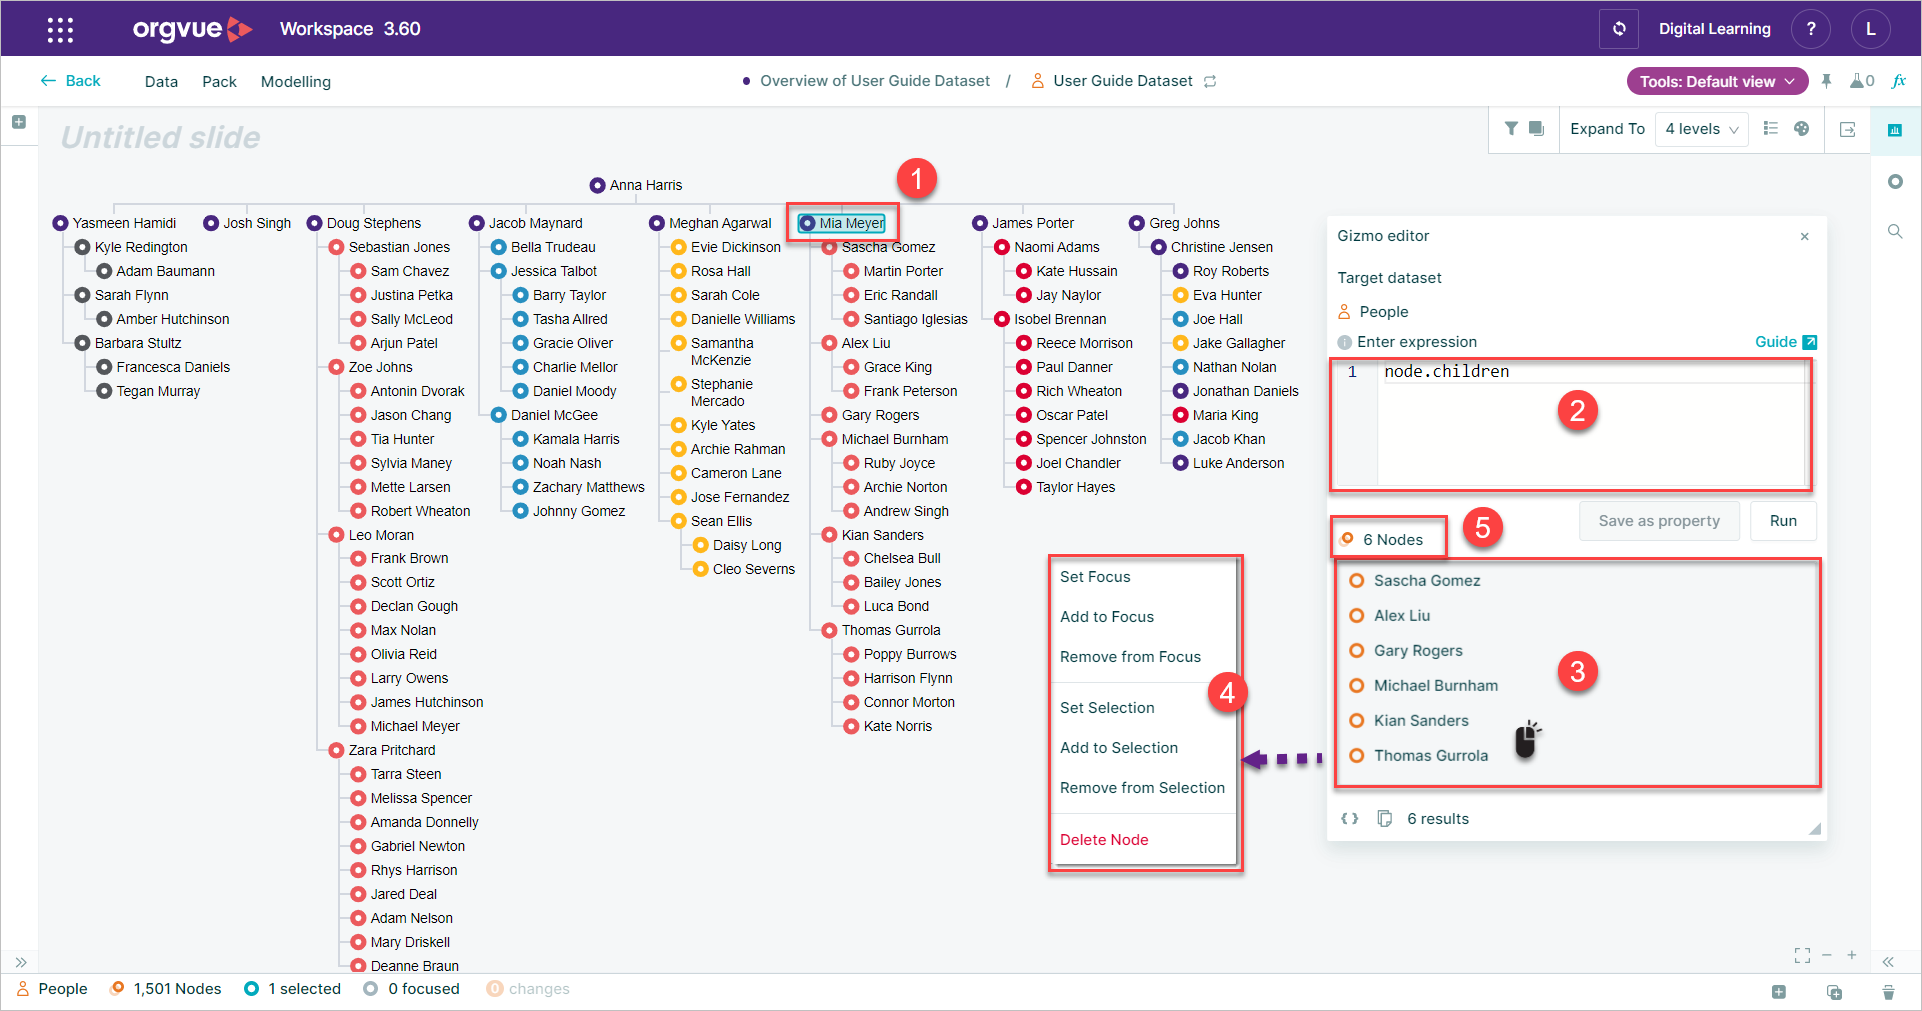1922x1011 pixels.
Task: Click the help question mark icon
Action: (x=1811, y=29)
